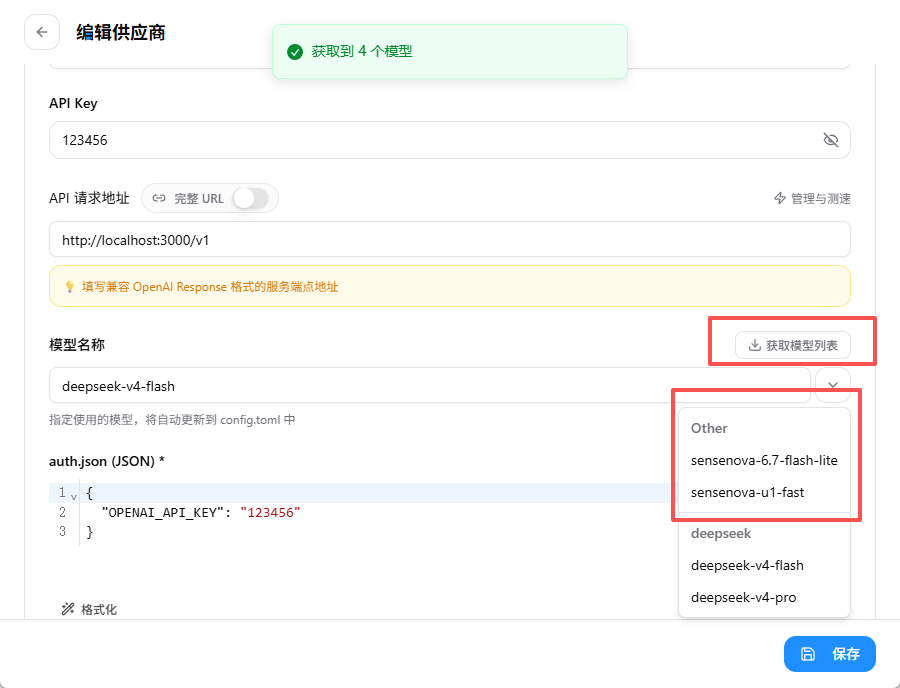Click the API Key input field

(x=449, y=140)
